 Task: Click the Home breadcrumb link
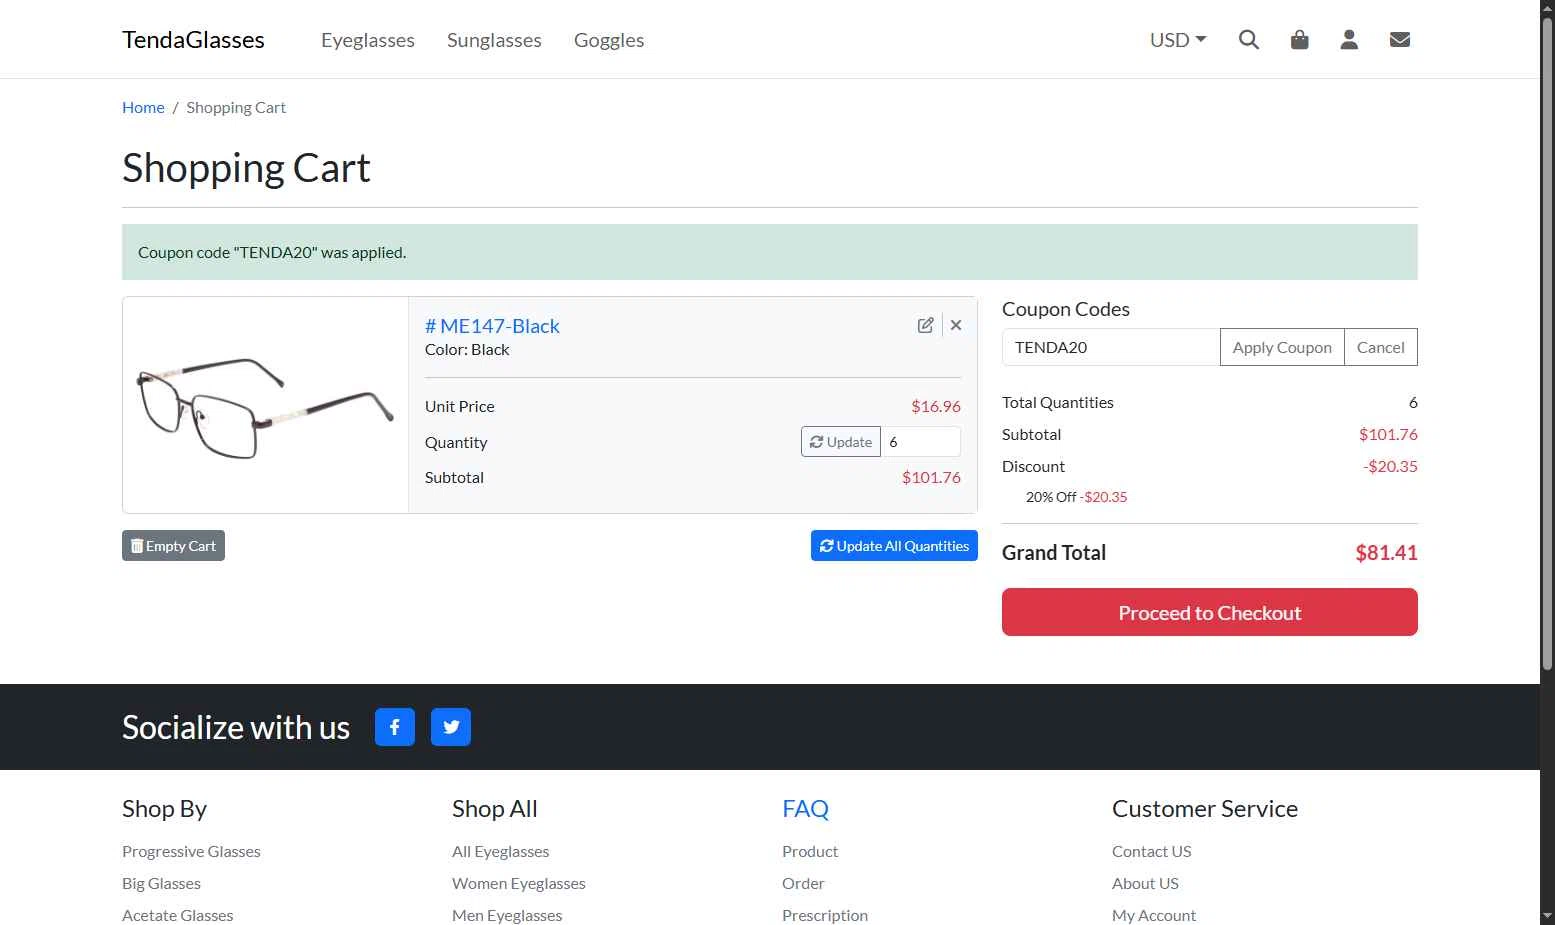pyautogui.click(x=143, y=107)
